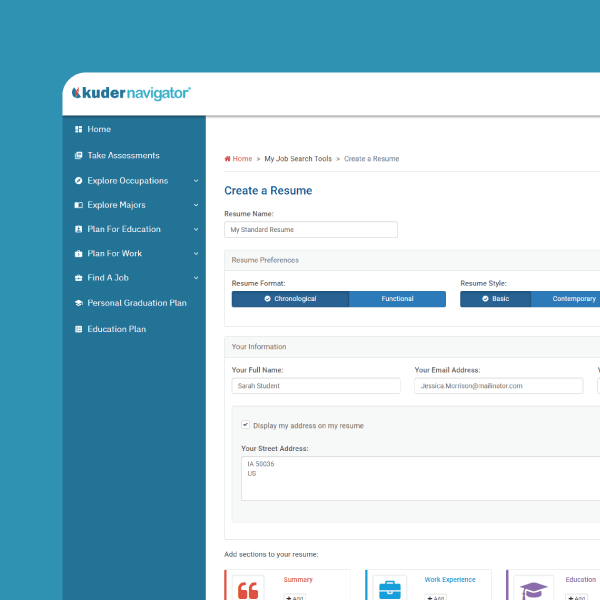Viewport: 600px width, 600px height.
Task: Expand the Explore Majors chevron
Action: (196, 205)
